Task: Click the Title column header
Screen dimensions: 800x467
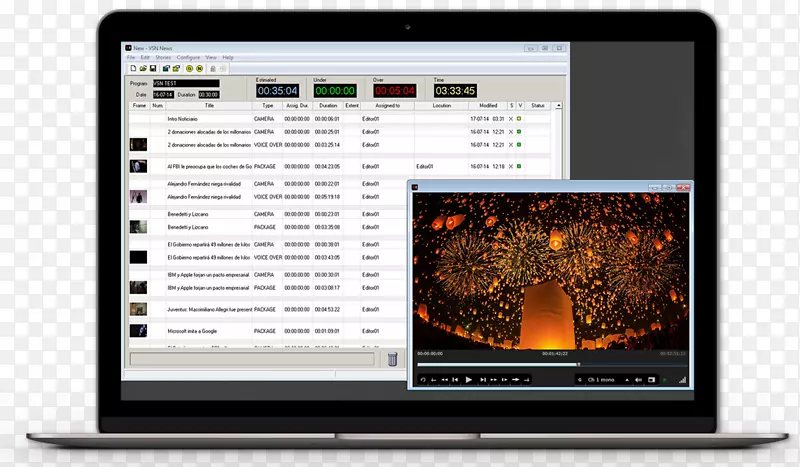Action: pyautogui.click(x=209, y=105)
